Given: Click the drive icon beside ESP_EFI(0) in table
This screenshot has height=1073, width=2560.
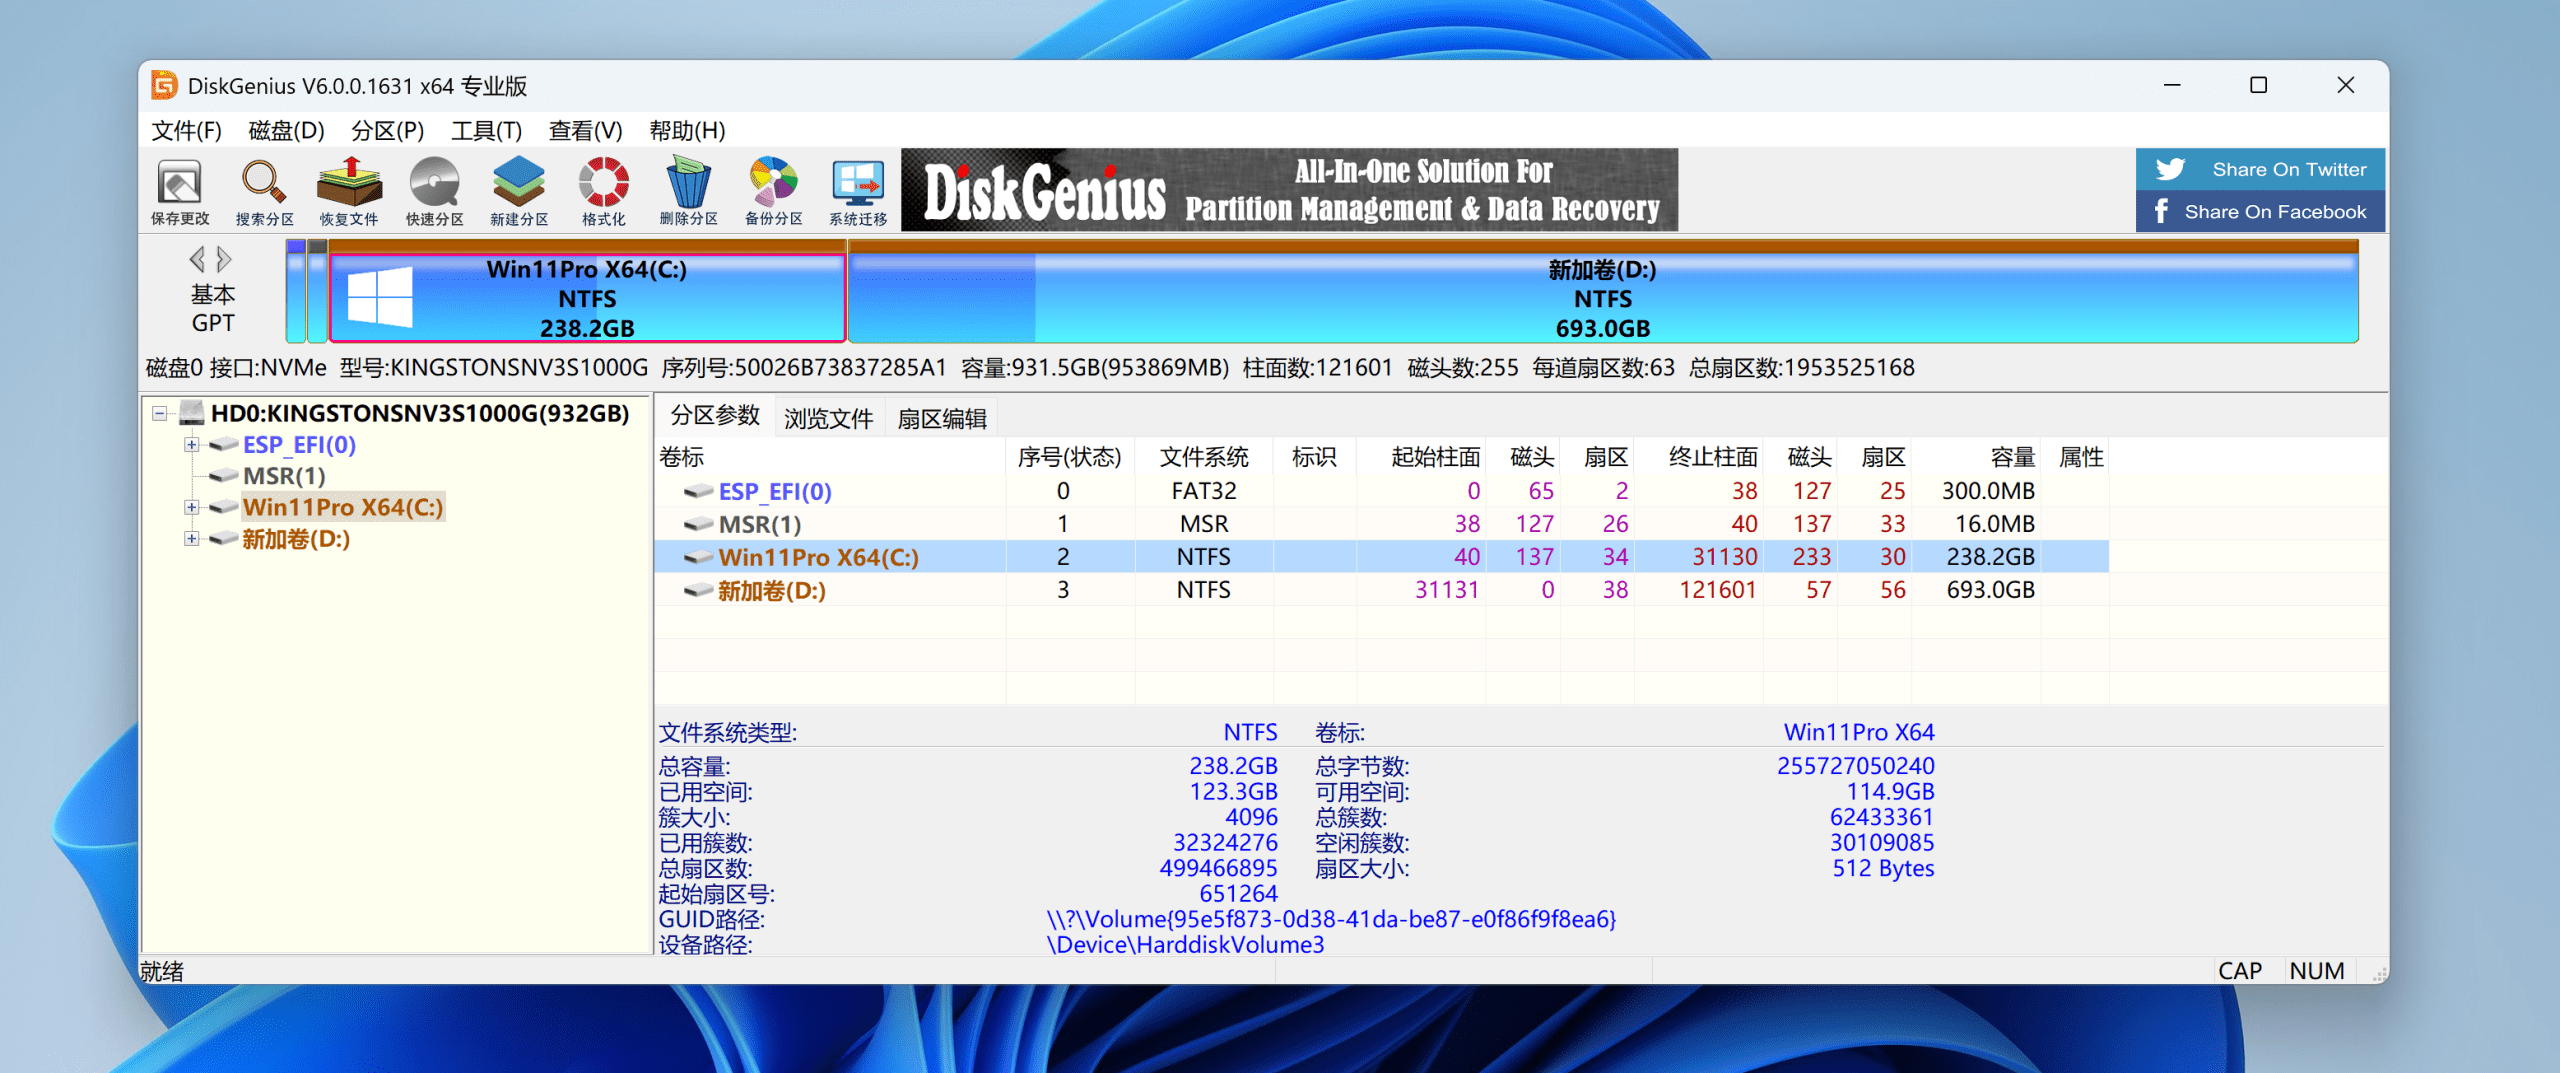Looking at the screenshot, I should click(x=697, y=491).
